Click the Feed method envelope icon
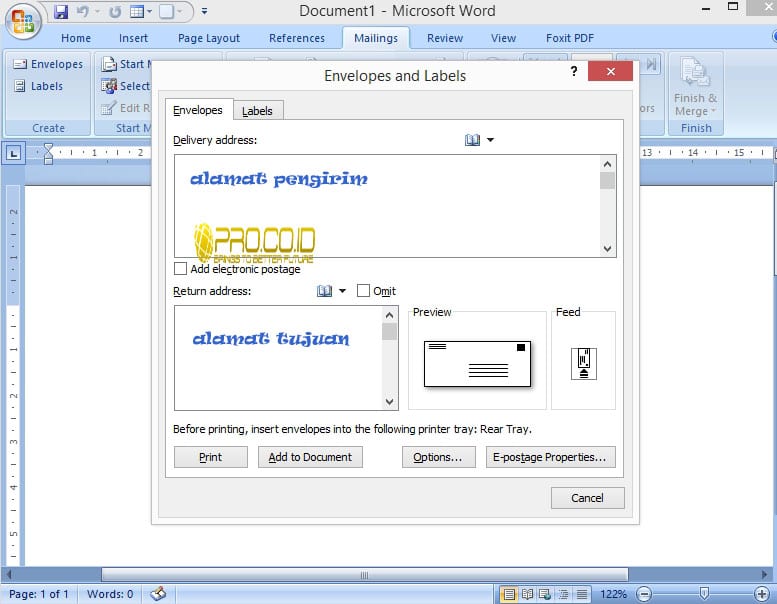The width and height of the screenshot is (777, 604). pyautogui.click(x=584, y=364)
